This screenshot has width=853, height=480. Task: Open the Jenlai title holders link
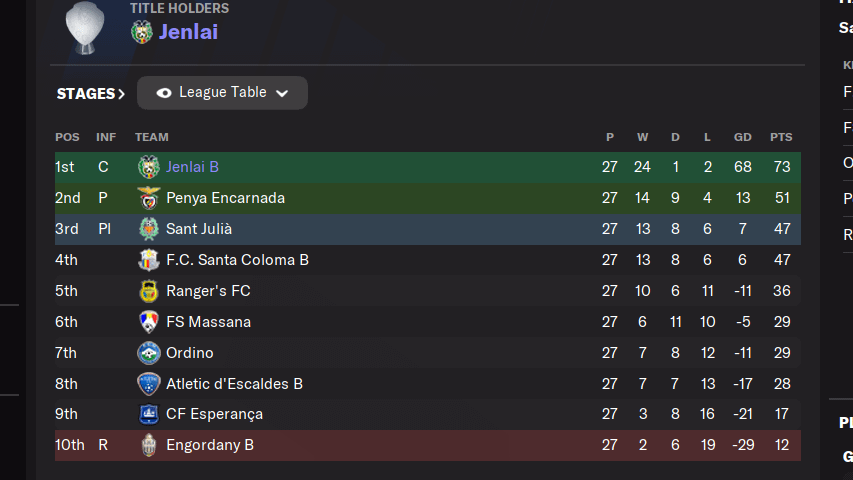tap(188, 32)
